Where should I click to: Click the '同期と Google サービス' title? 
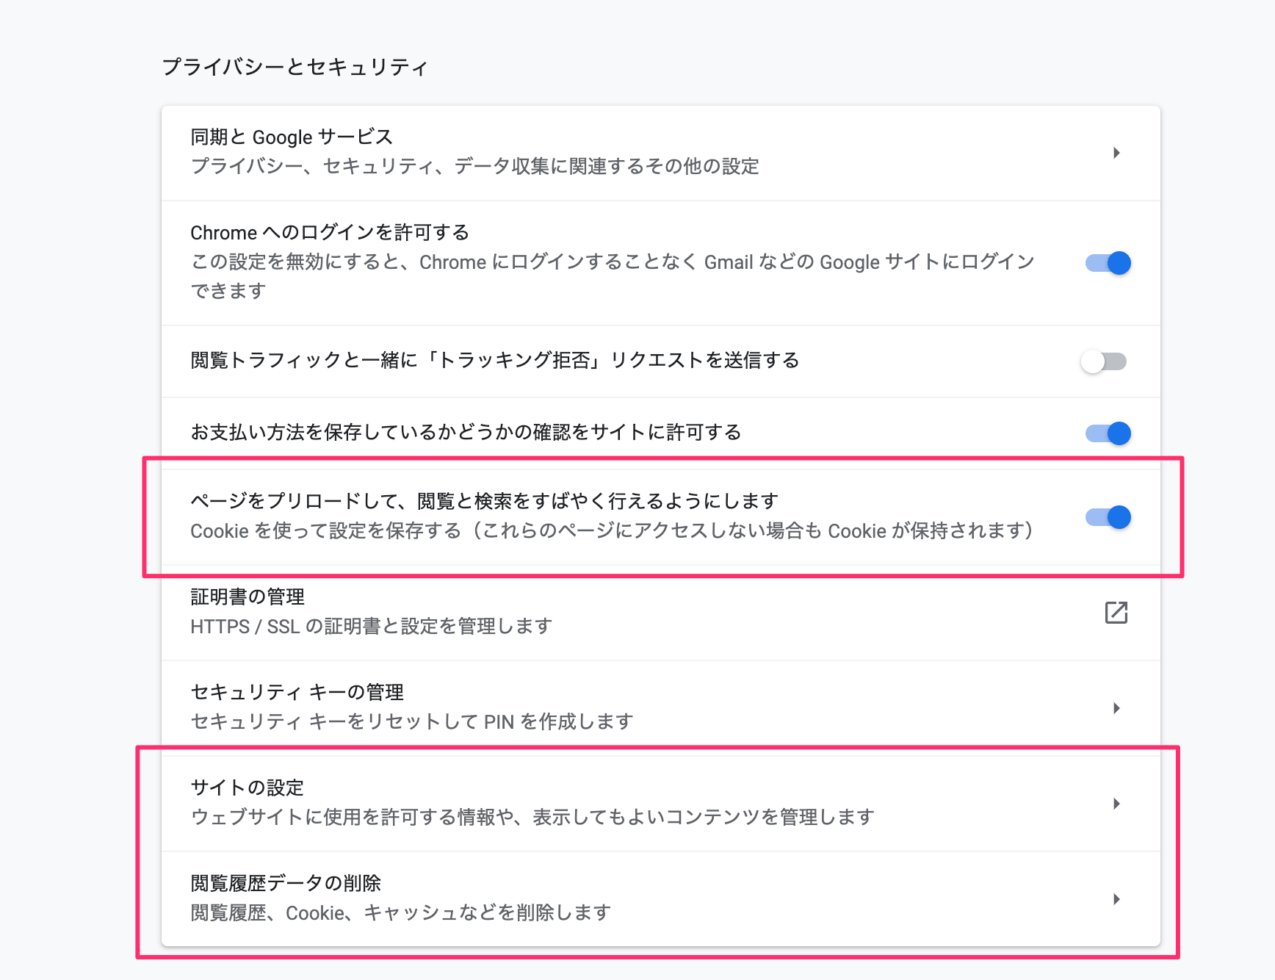[x=291, y=137]
